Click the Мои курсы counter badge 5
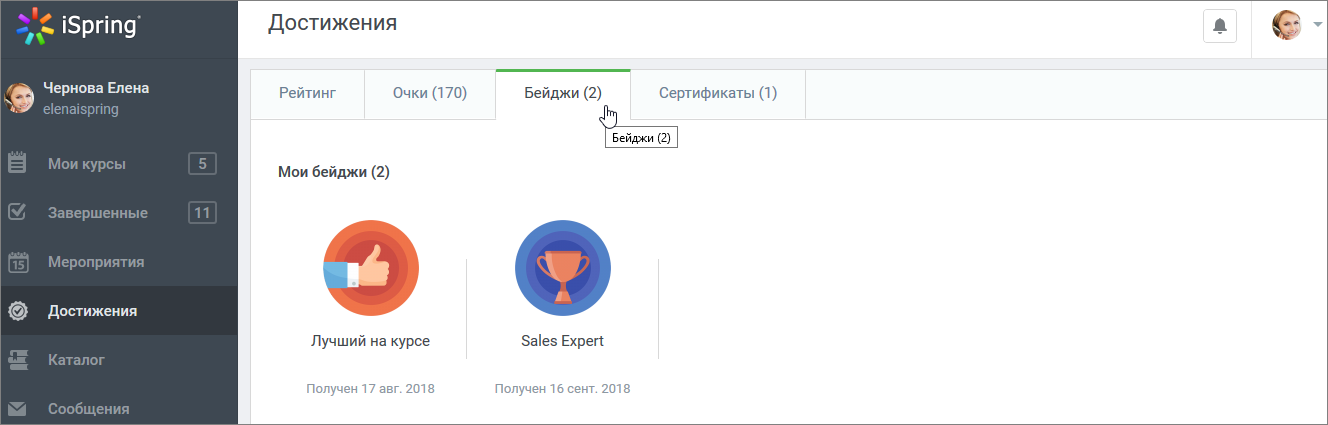Screen dimensions: 1328x425 pos(202,163)
